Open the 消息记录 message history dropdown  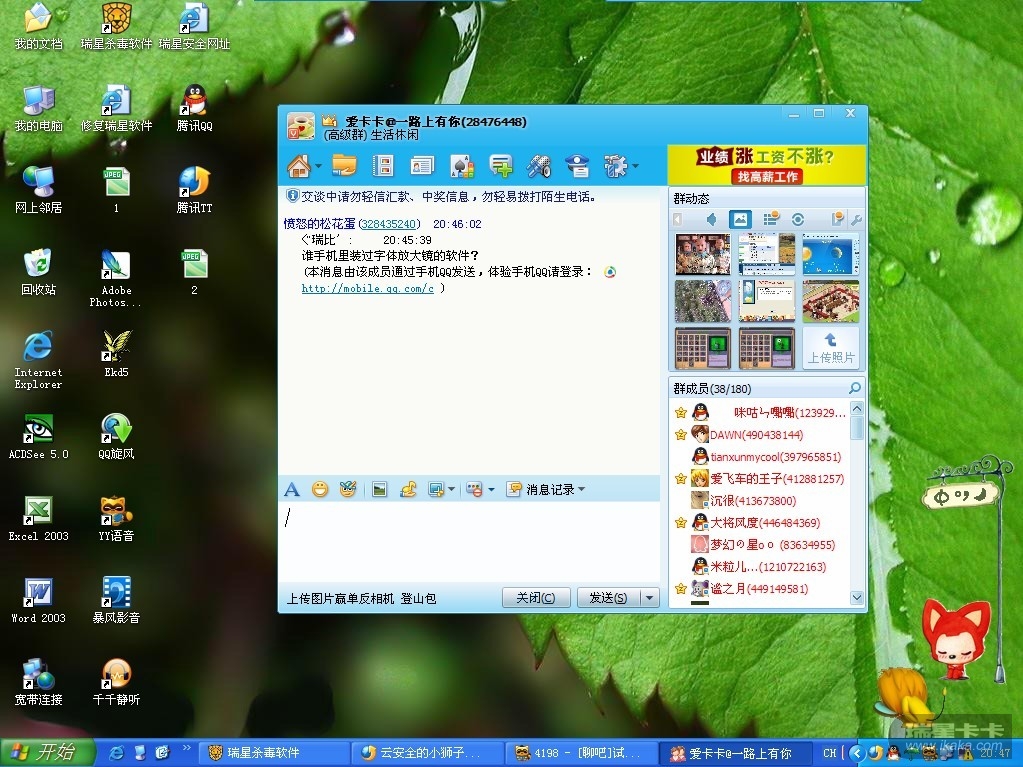[x=546, y=489]
